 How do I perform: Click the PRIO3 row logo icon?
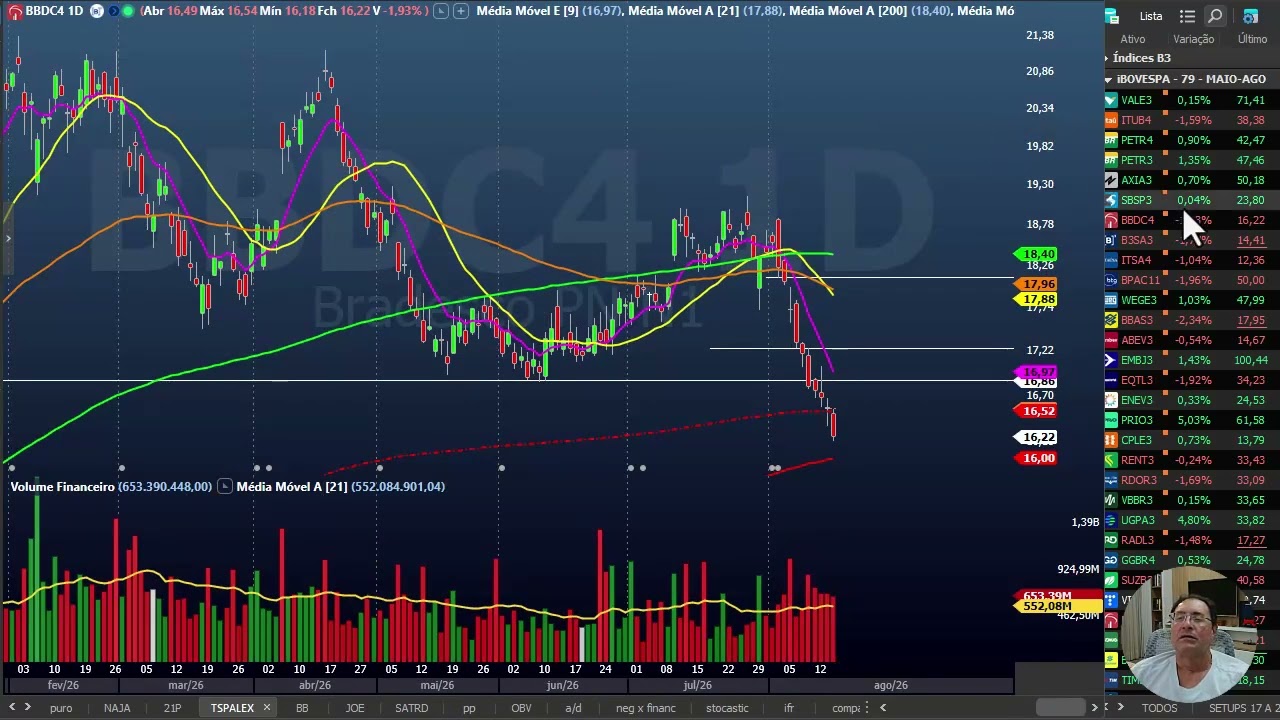(1111, 420)
